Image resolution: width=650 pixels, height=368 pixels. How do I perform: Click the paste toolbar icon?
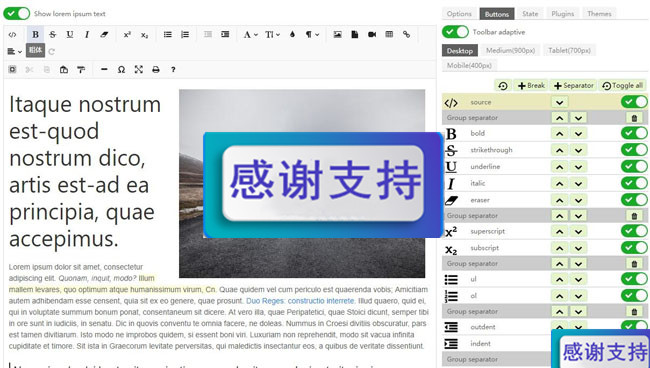click(64, 70)
